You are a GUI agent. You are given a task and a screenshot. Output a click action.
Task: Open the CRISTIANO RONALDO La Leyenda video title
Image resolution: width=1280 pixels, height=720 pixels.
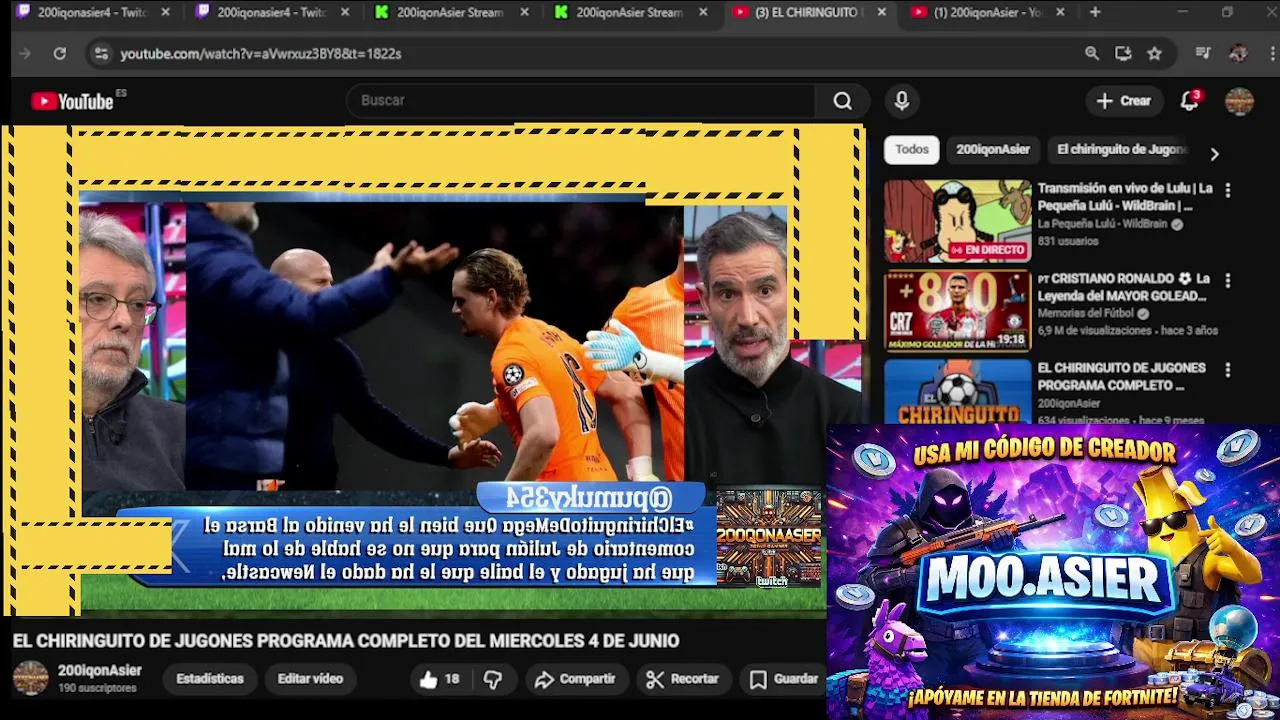click(x=1123, y=287)
